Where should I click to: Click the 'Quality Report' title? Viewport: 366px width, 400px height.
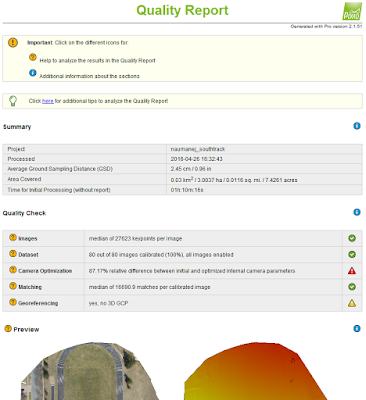[x=182, y=10]
